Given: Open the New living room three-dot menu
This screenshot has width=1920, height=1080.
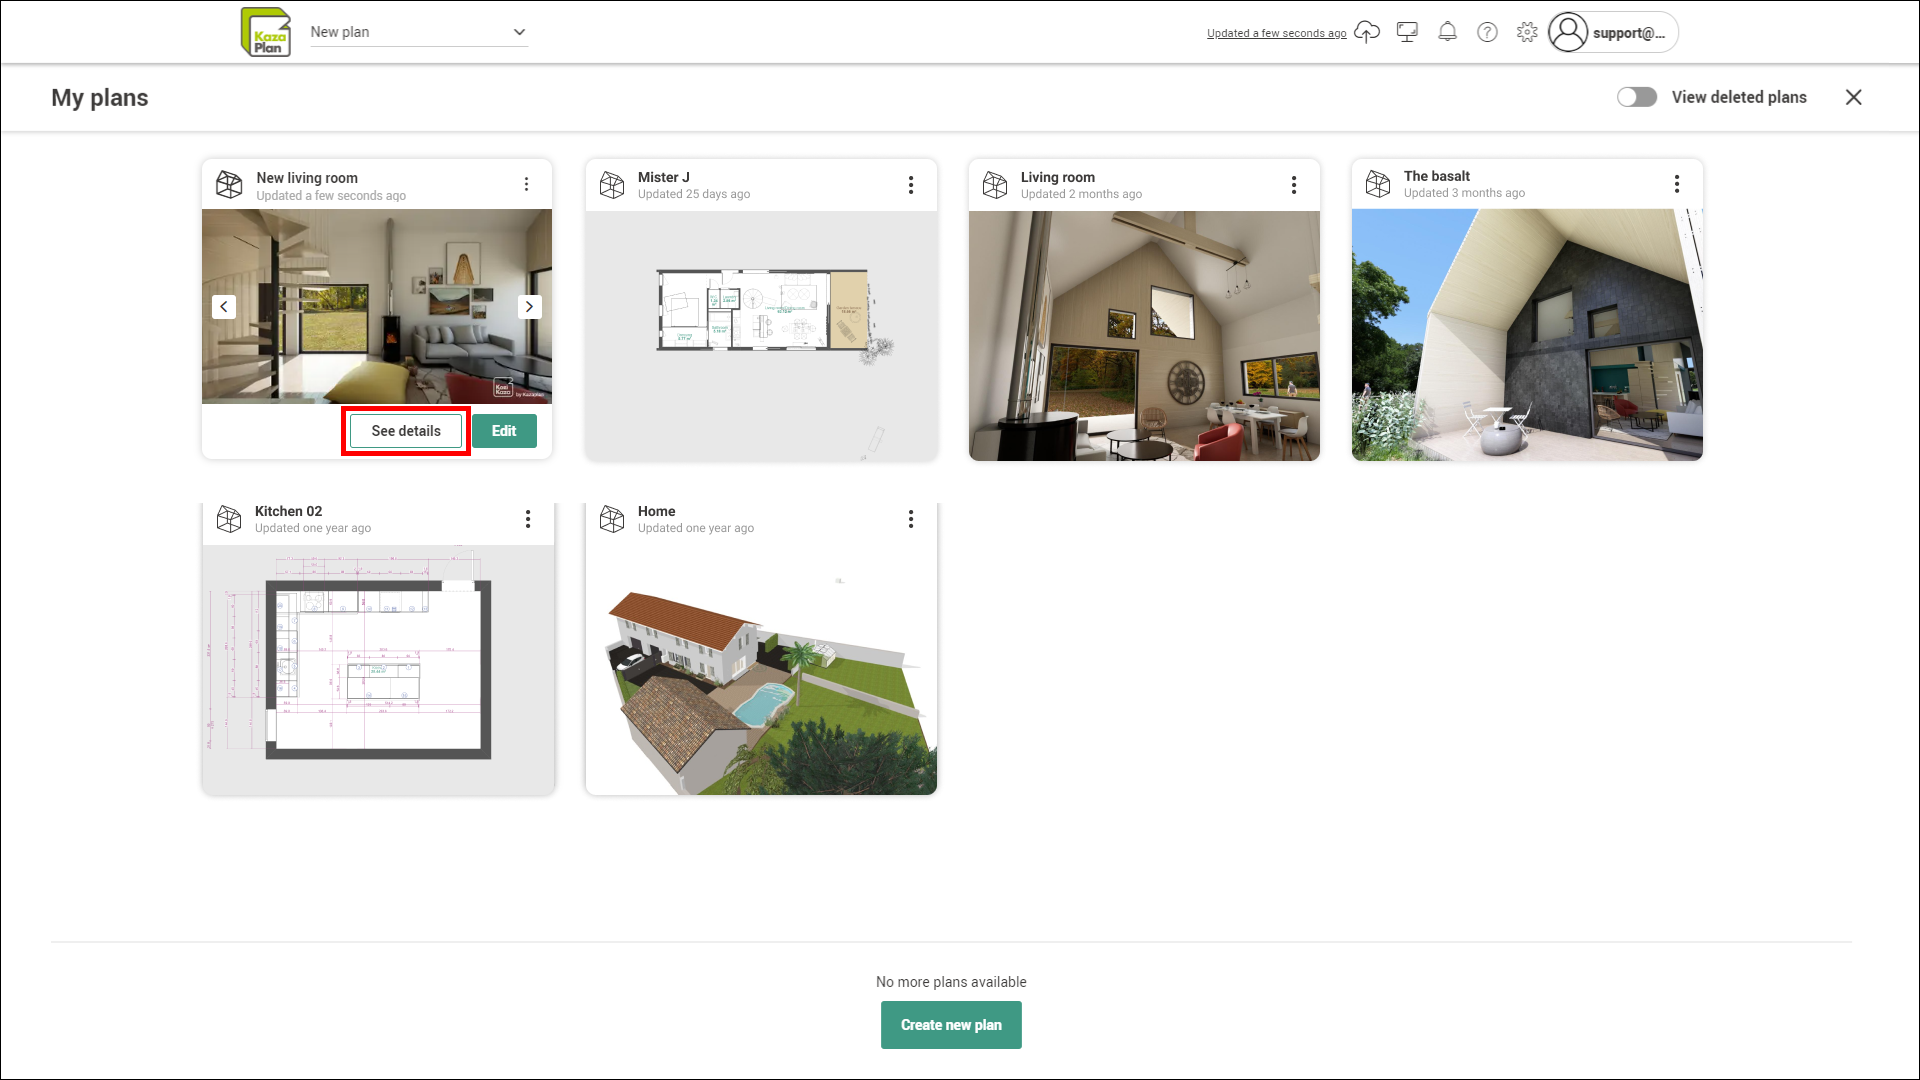Looking at the screenshot, I should pos(526,185).
